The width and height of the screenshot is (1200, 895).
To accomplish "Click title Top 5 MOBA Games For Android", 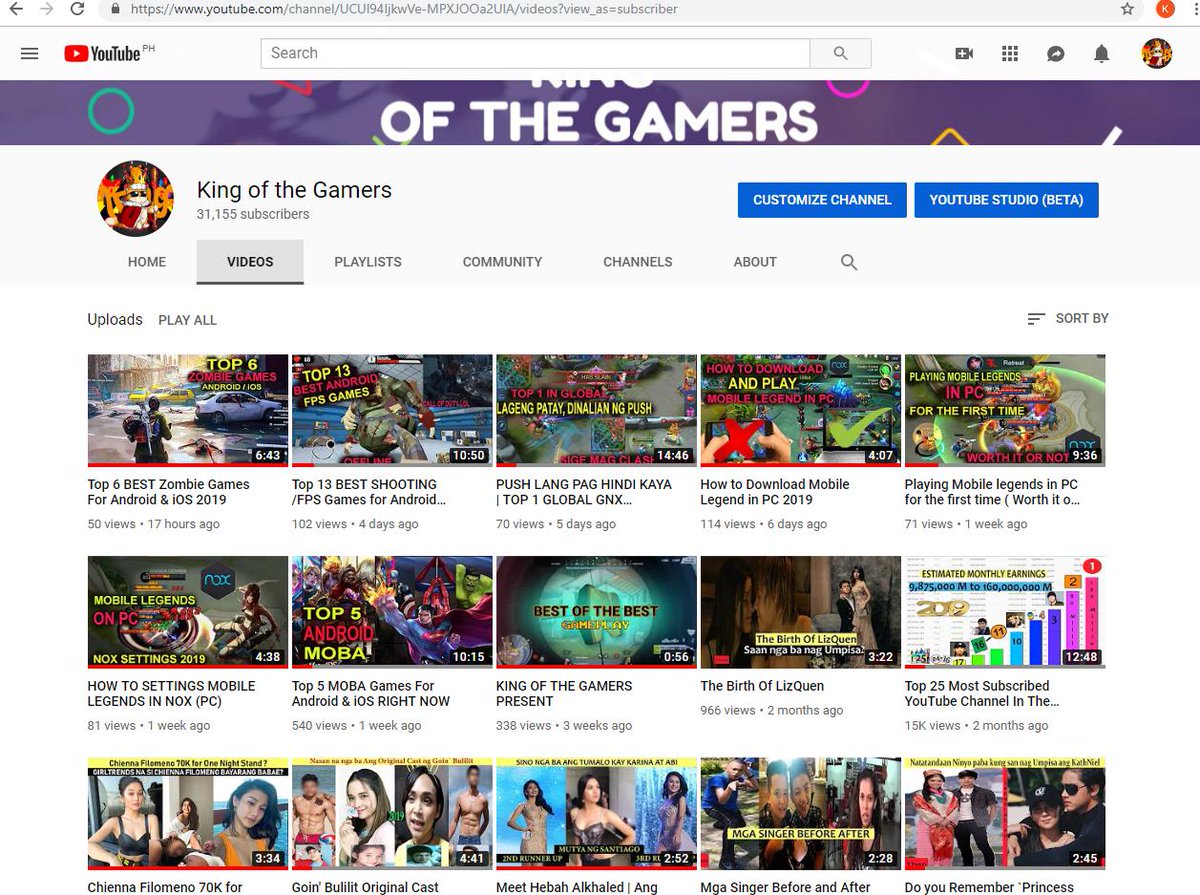I will [371, 694].
